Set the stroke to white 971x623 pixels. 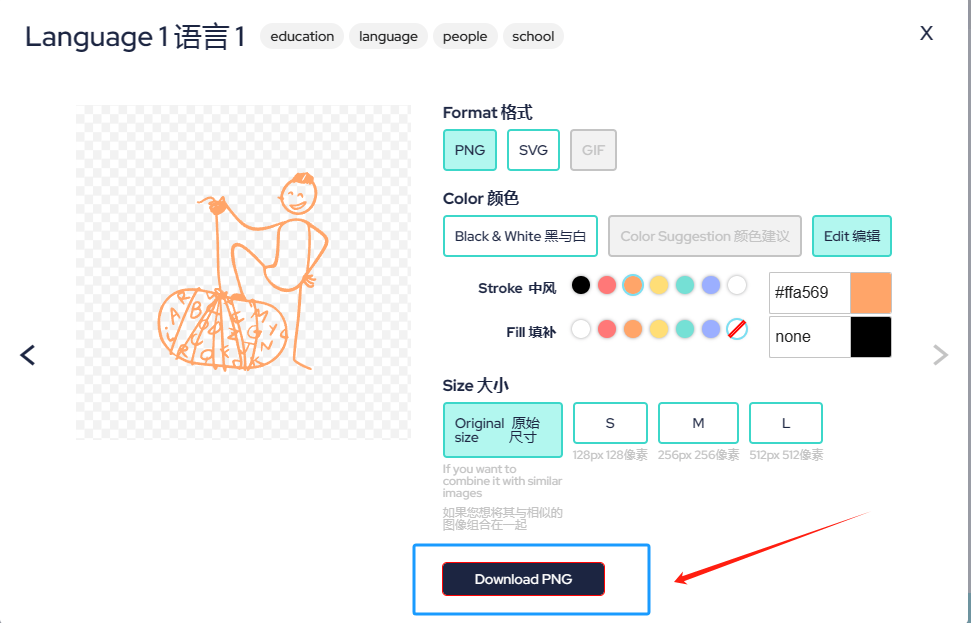737,286
